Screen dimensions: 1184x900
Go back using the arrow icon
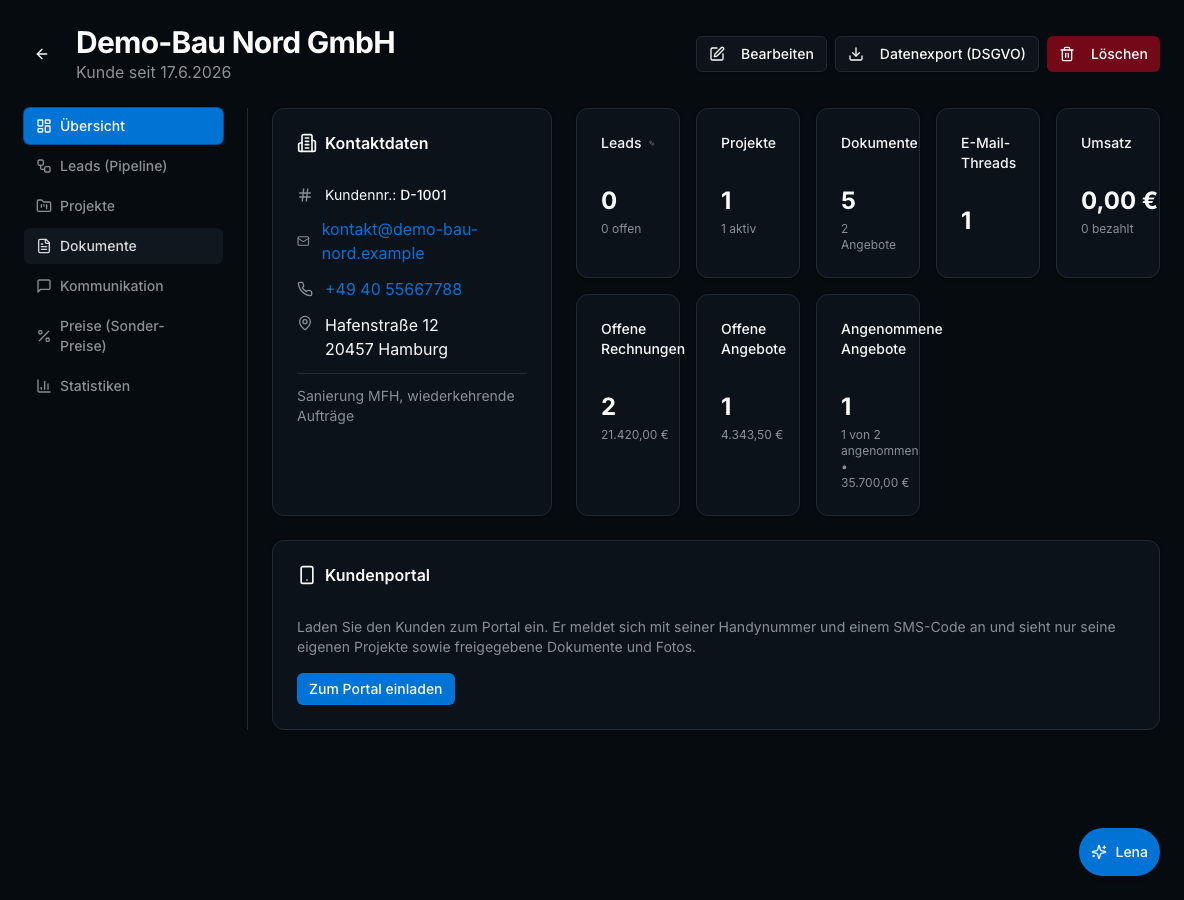pyautogui.click(x=42, y=54)
